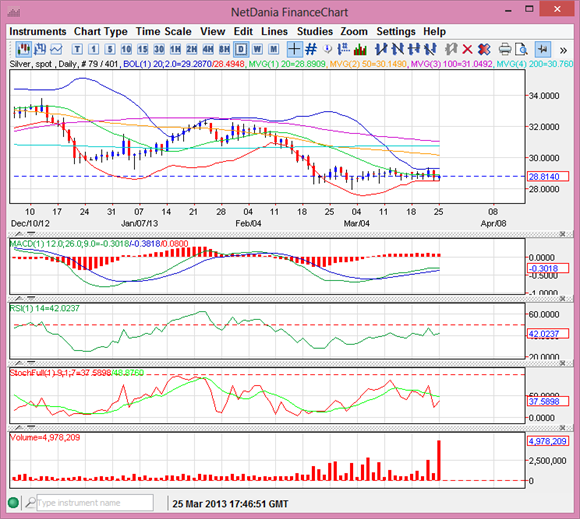The height and width of the screenshot is (519, 580).
Task: Close the StochFull study panel
Action: point(562,363)
